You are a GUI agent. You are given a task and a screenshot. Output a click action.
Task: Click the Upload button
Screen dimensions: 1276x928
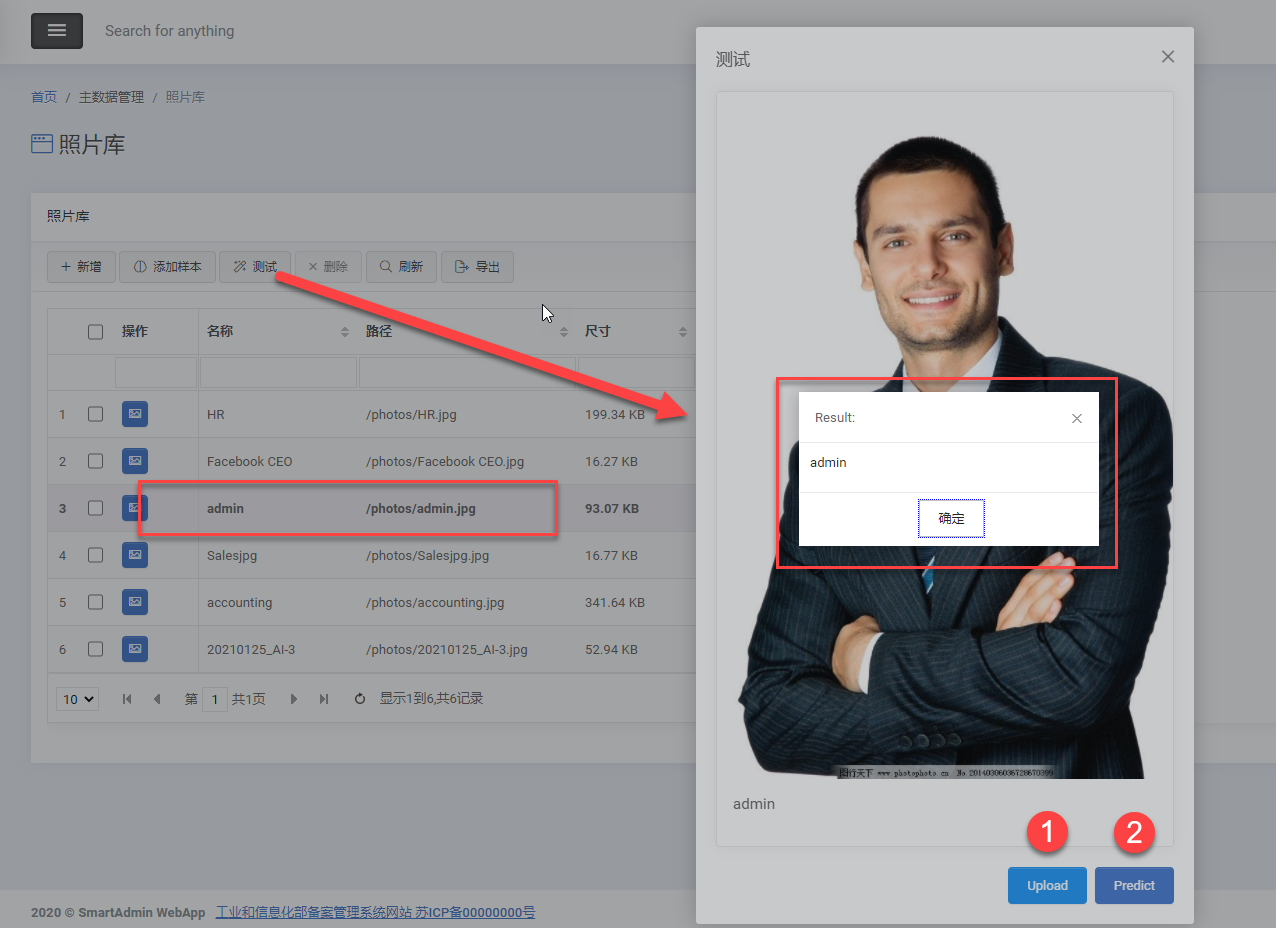1047,885
